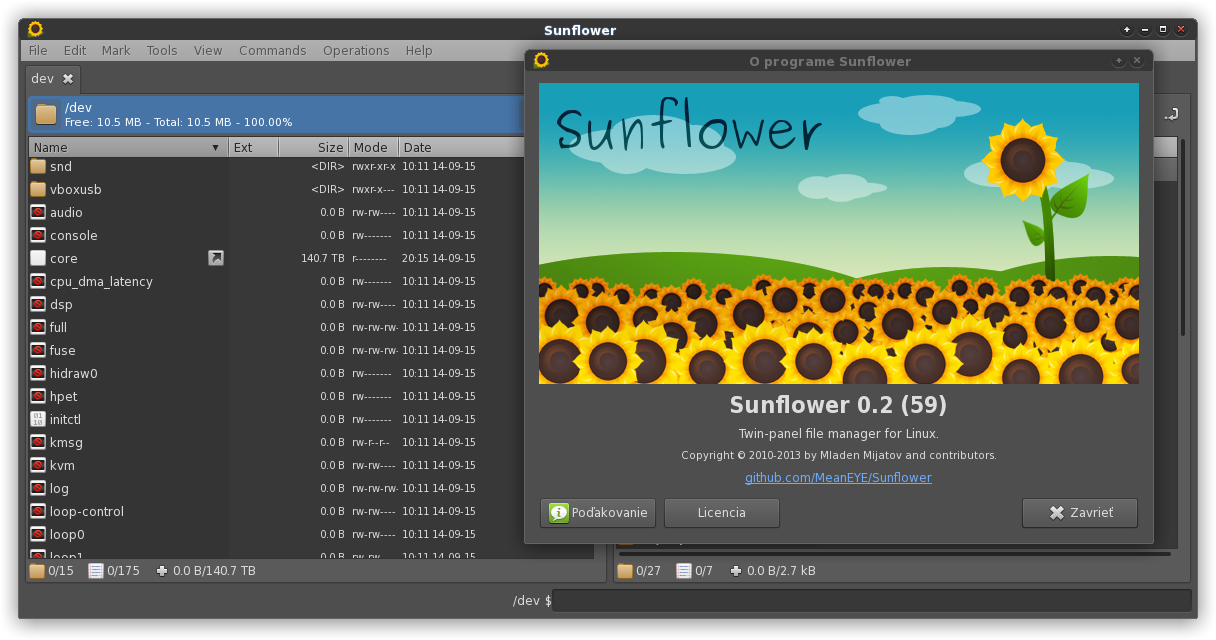
Task: Click the binary file icon of initctl
Action: pos(38,419)
